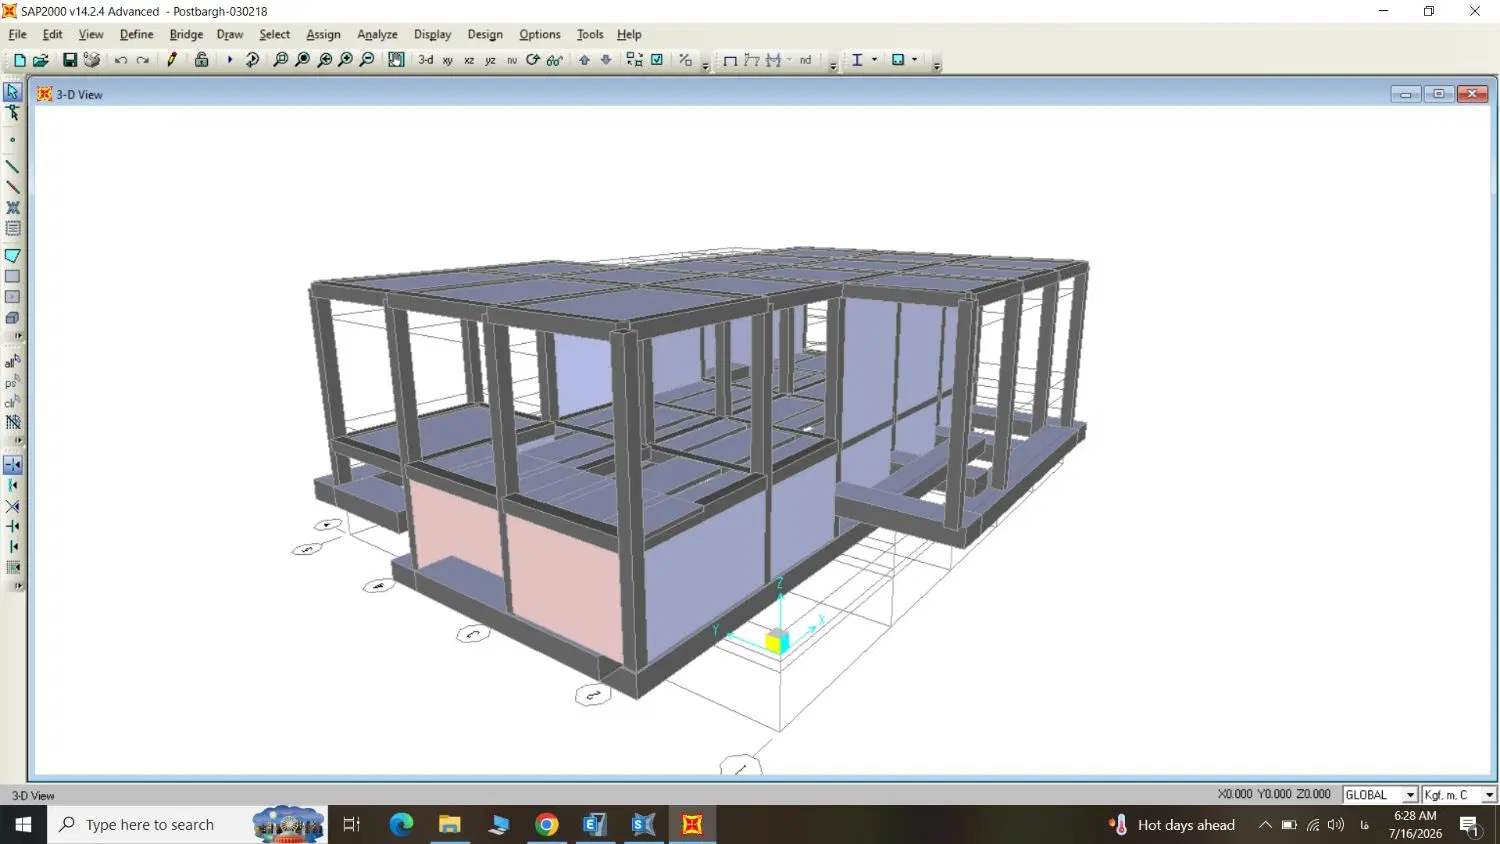
Task: Open the Kgf, m, C units dropdown
Action: 1459,795
